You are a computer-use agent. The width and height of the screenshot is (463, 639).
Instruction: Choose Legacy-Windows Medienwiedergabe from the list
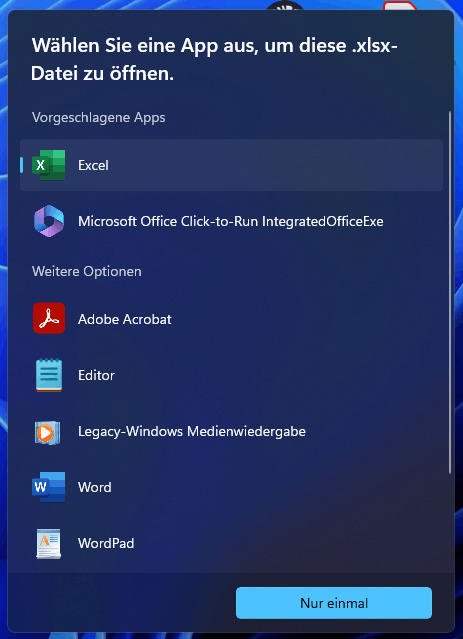point(231,432)
